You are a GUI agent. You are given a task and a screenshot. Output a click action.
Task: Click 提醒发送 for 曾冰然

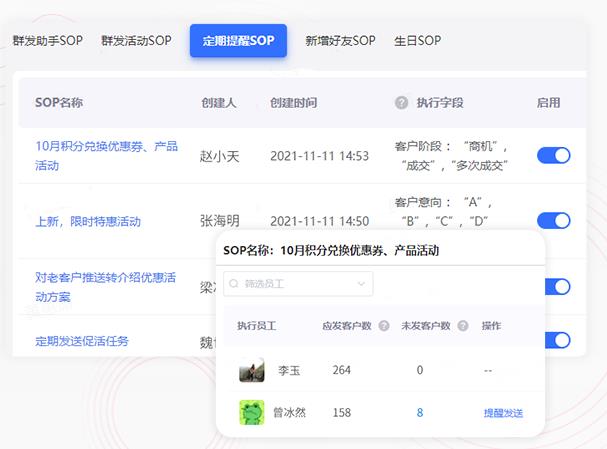503,413
